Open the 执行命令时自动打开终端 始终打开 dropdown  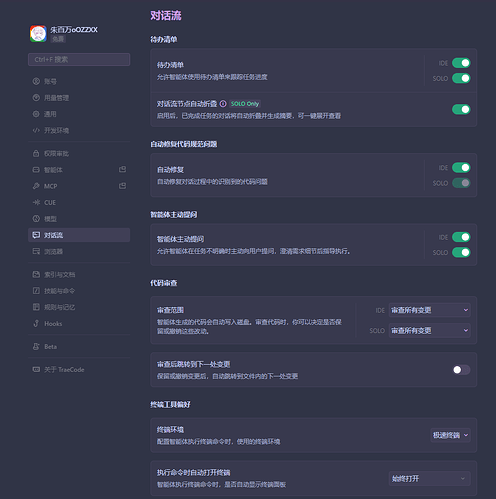coord(430,479)
